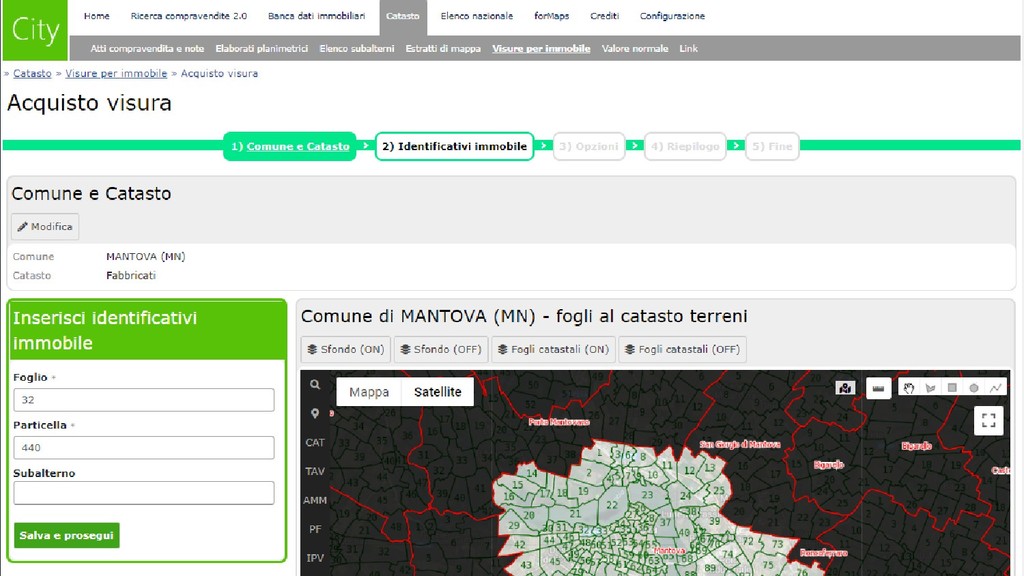Open Estratti di mappa submenu item
This screenshot has width=1024, height=576.
tap(443, 48)
